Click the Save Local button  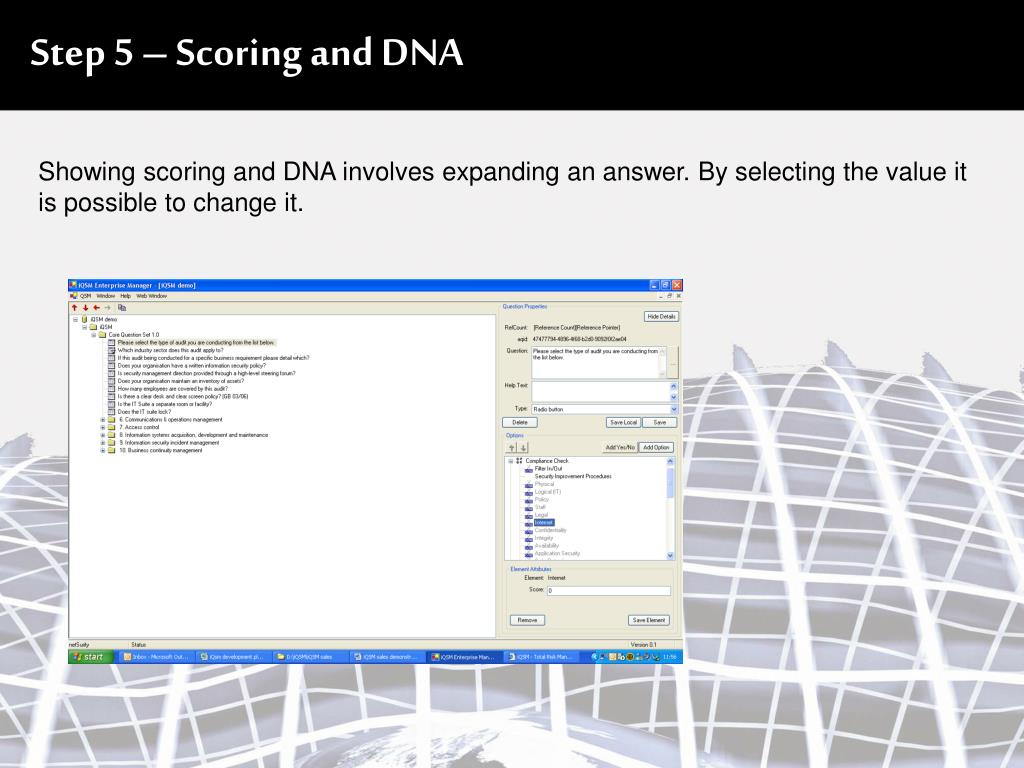pos(623,423)
